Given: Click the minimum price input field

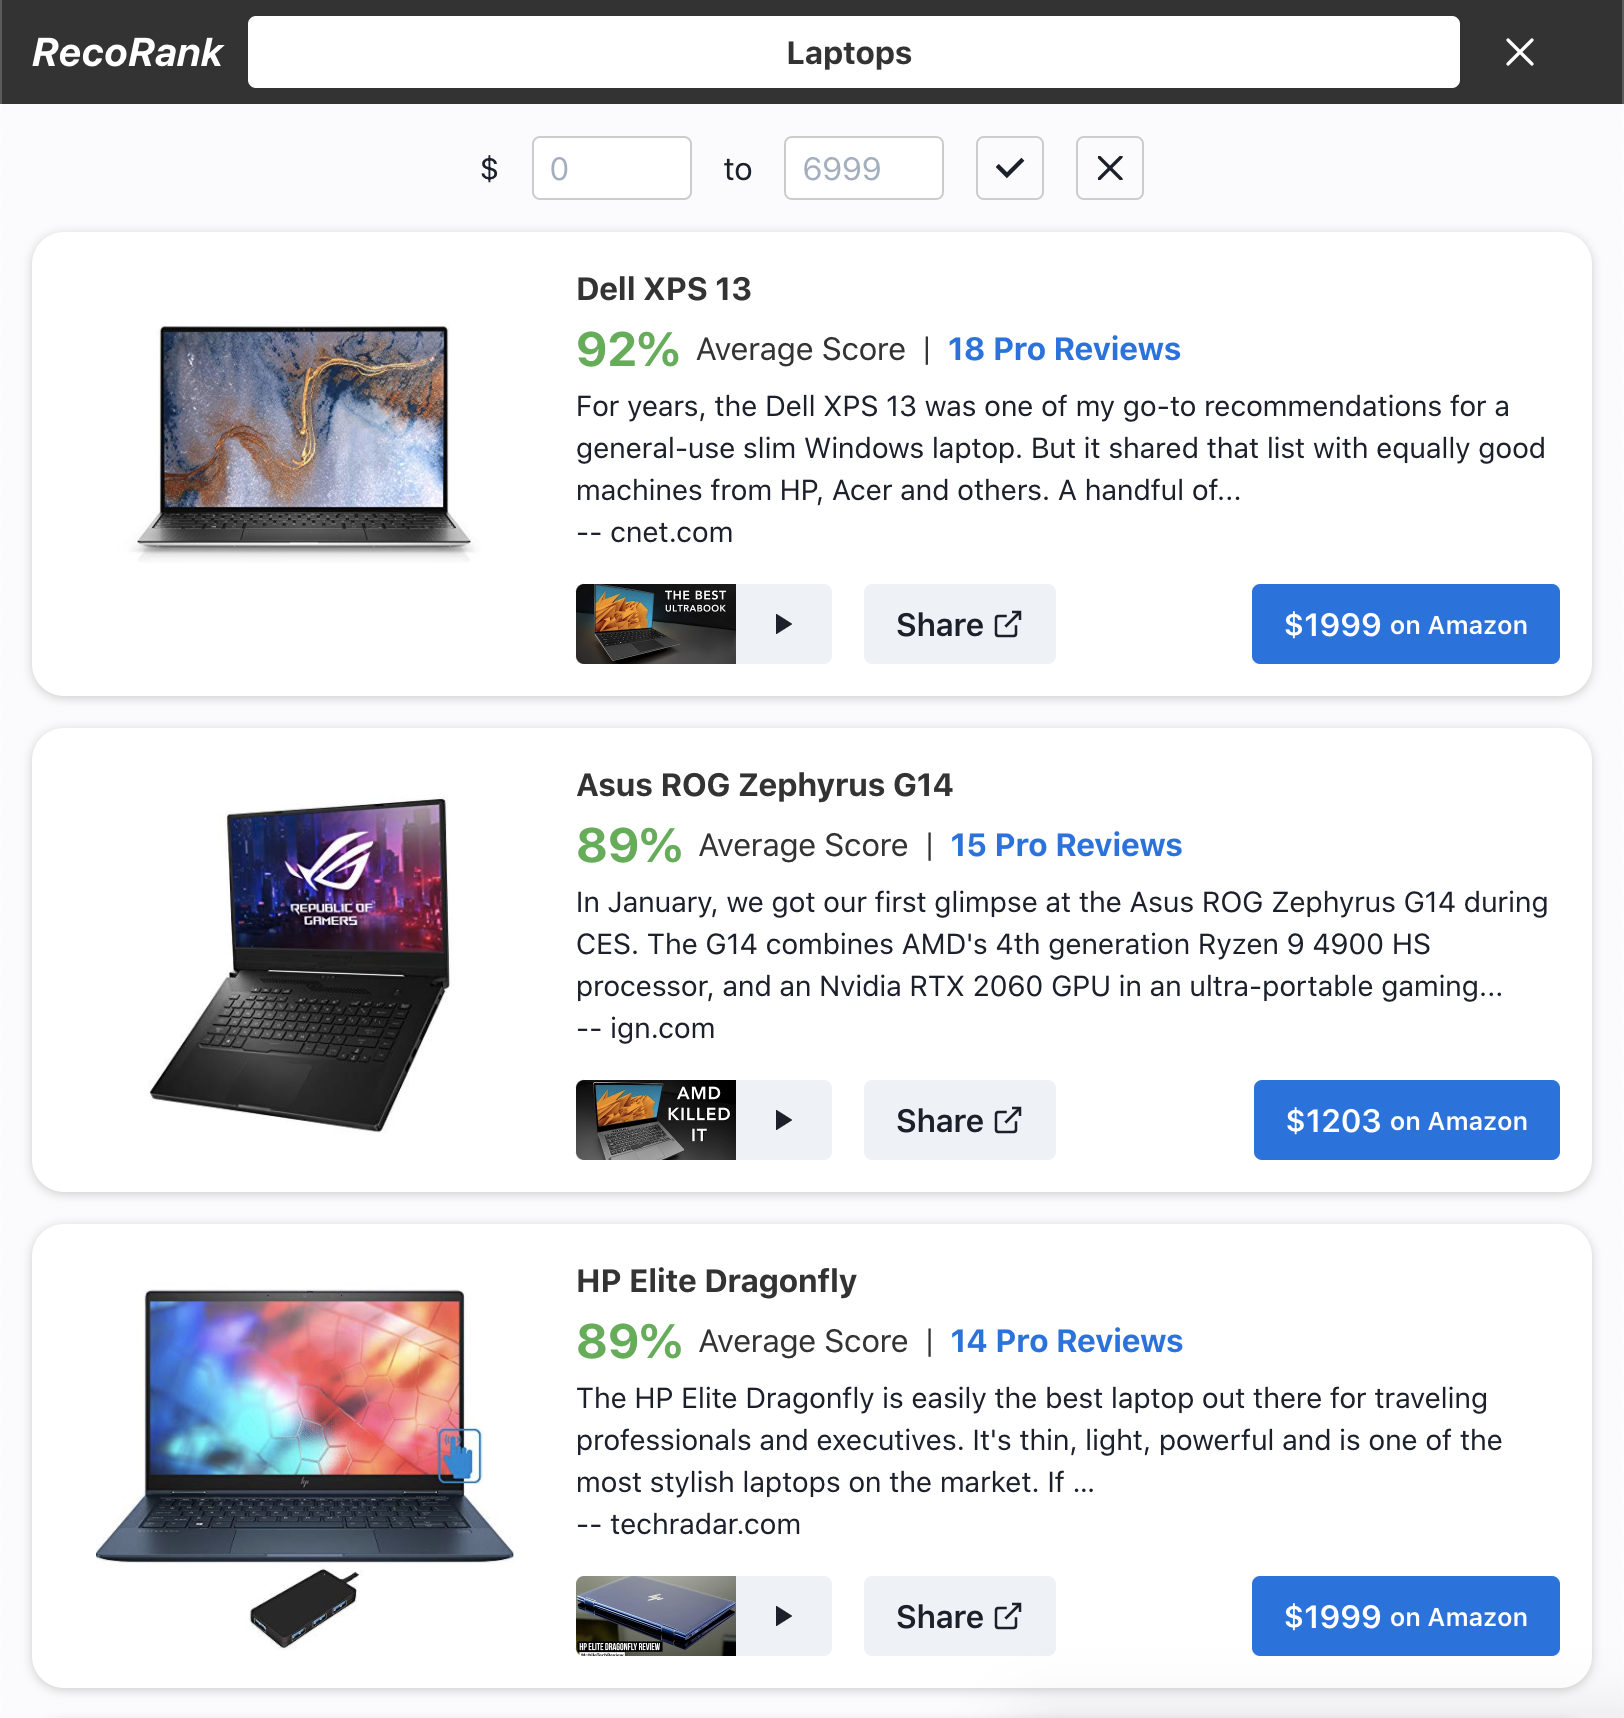Looking at the screenshot, I should click(612, 168).
